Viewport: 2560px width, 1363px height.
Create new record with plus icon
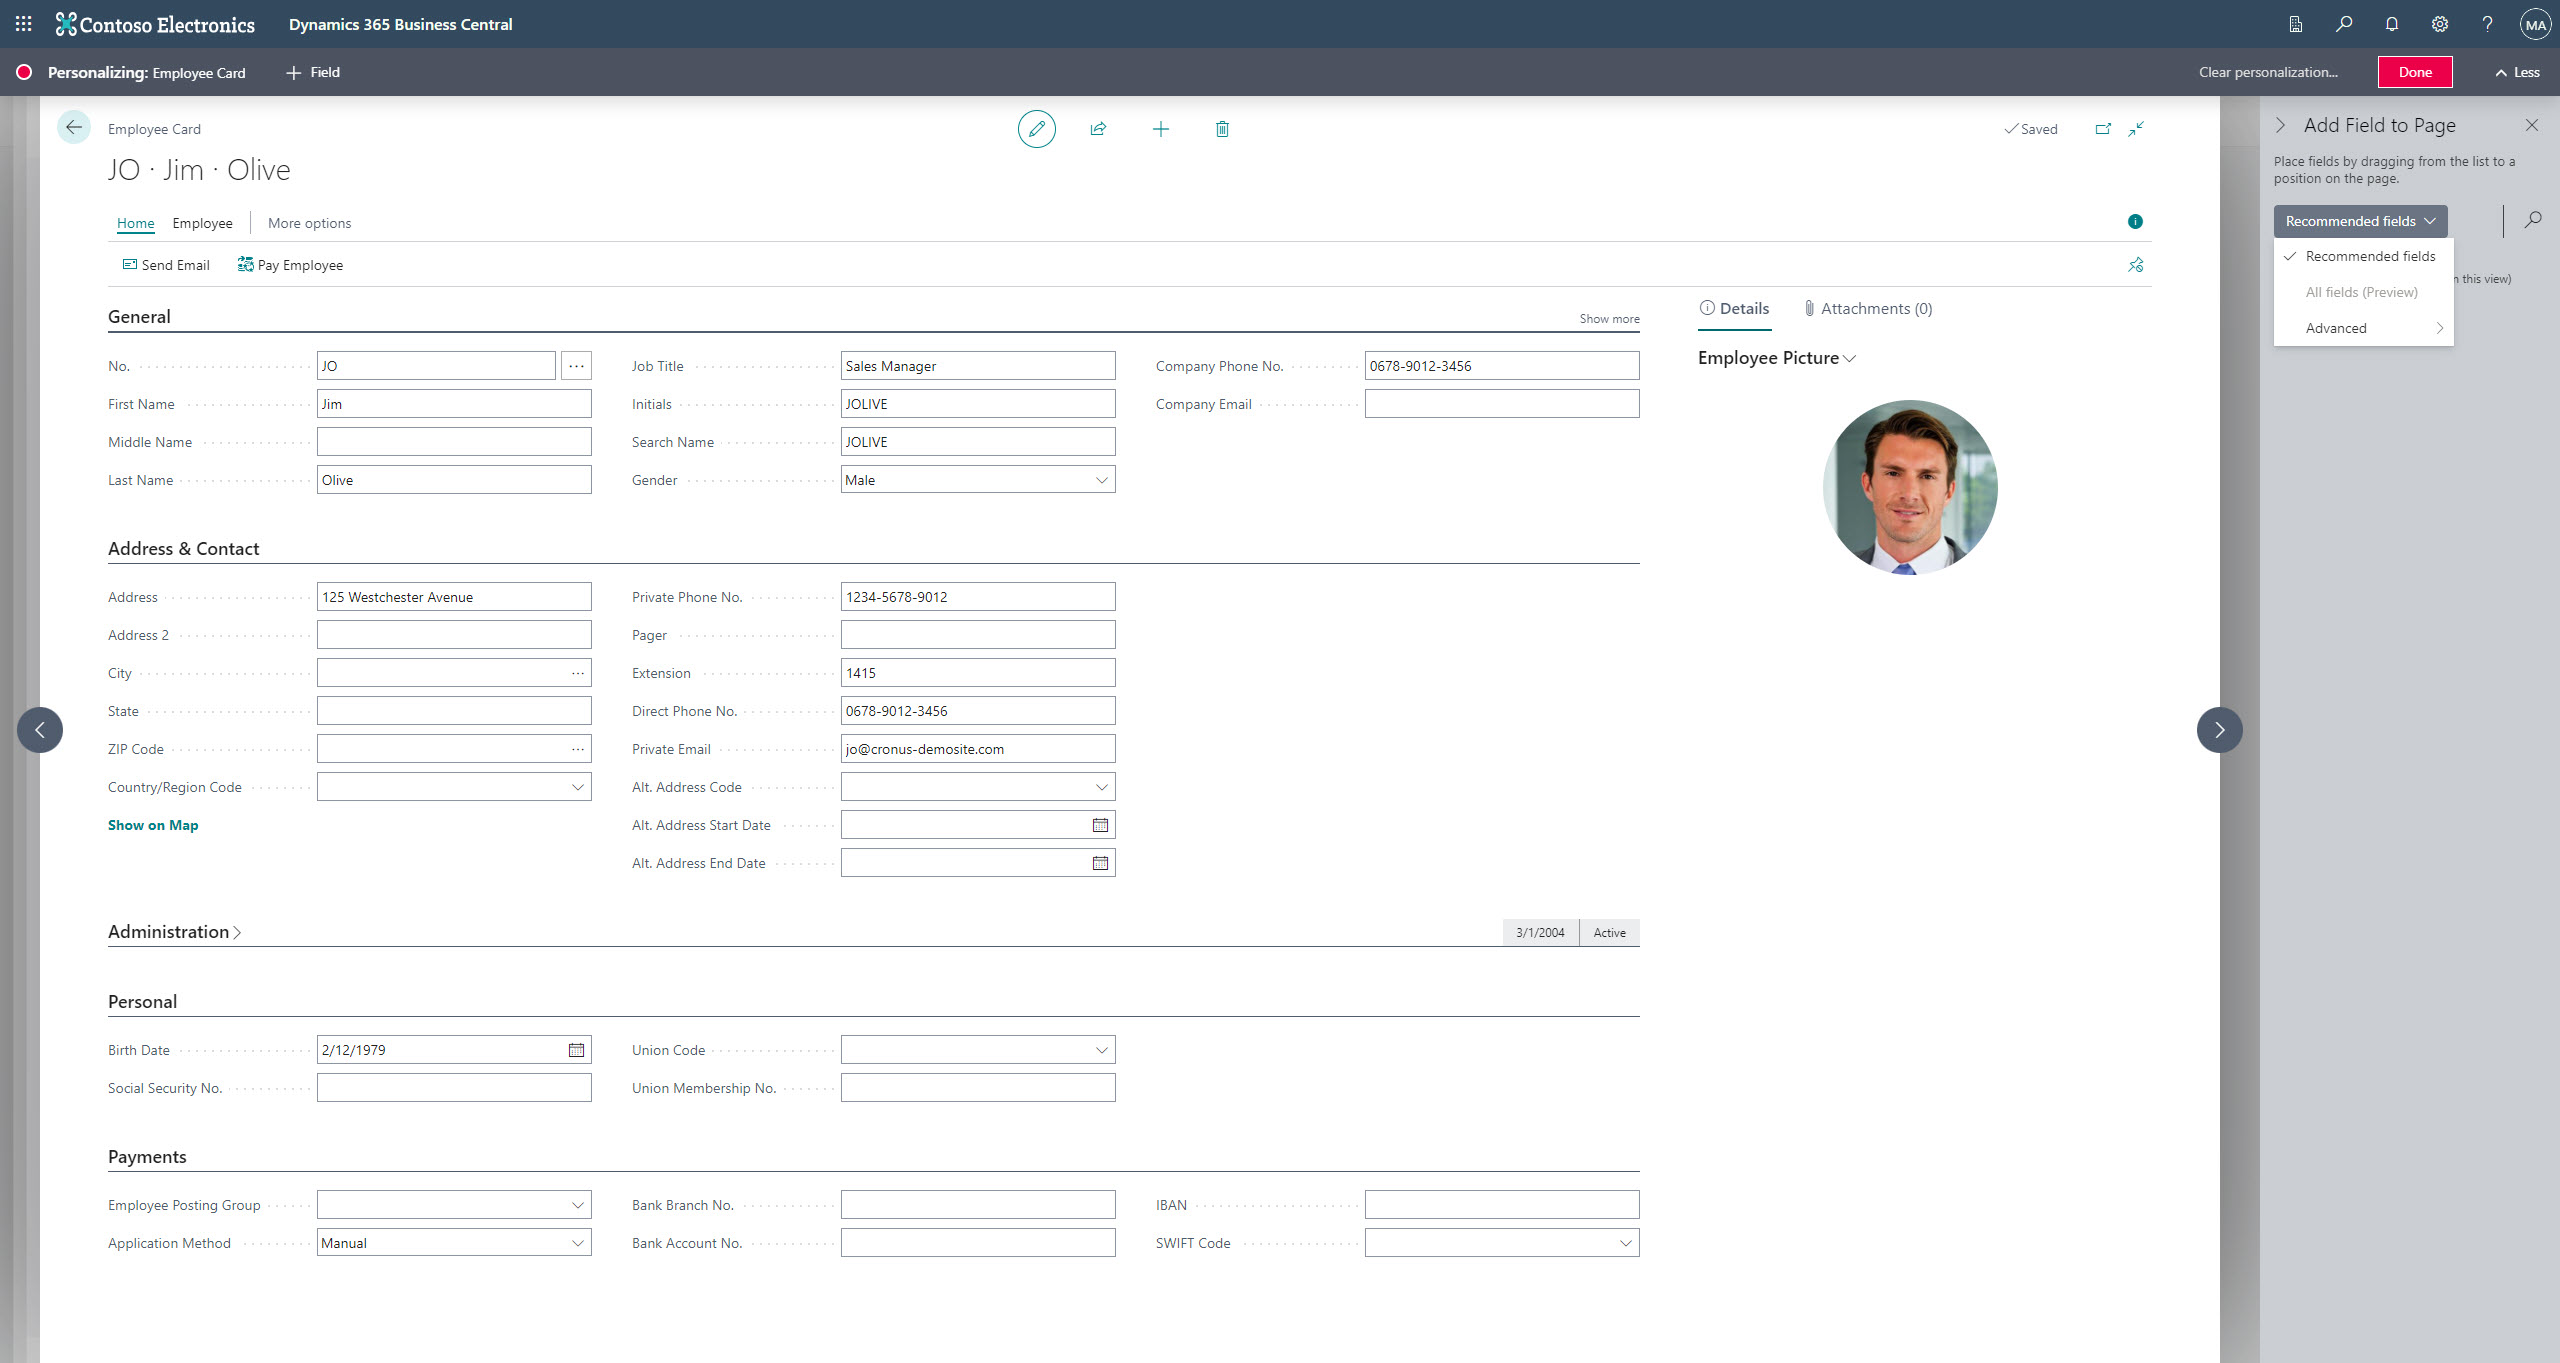point(1160,129)
